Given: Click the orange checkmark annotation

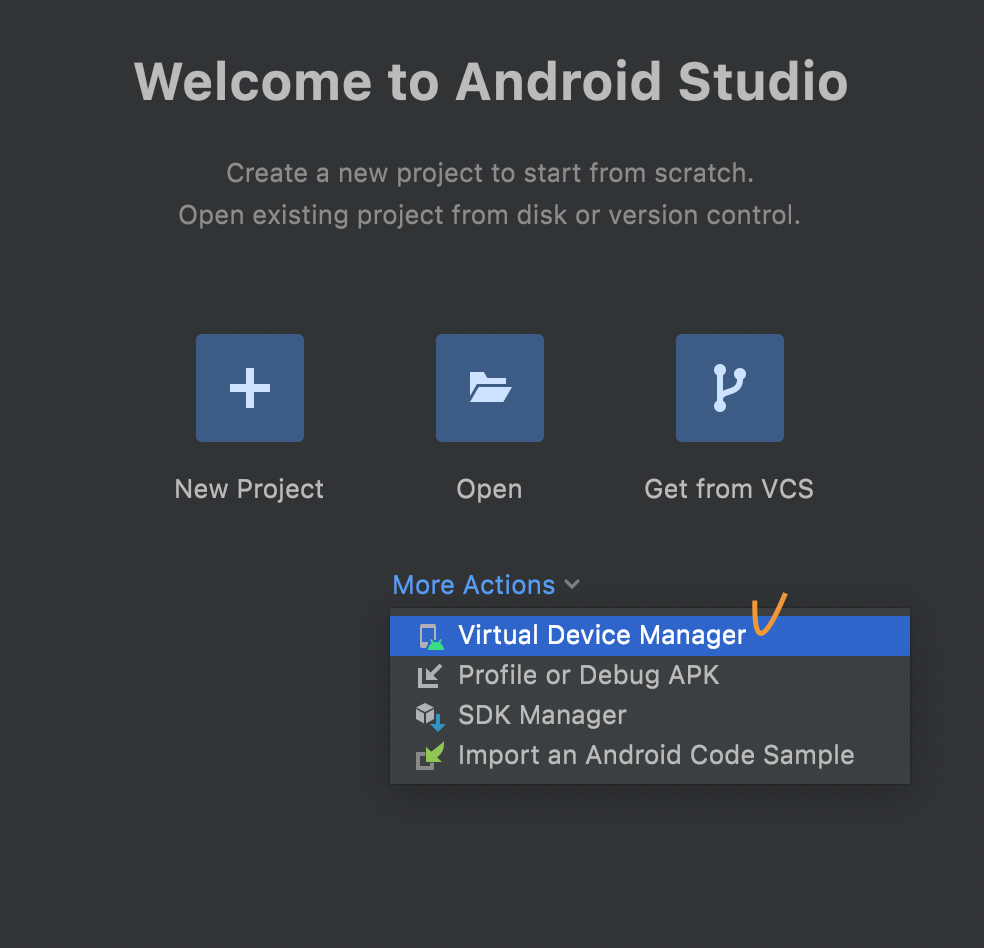Looking at the screenshot, I should [769, 614].
